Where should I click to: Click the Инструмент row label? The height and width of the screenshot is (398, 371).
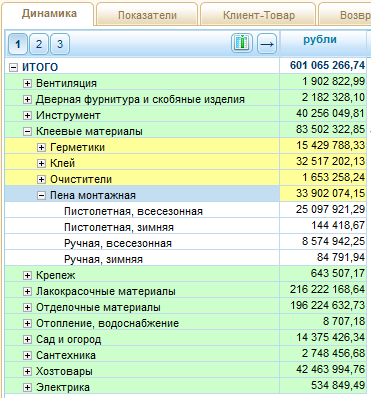point(68,115)
